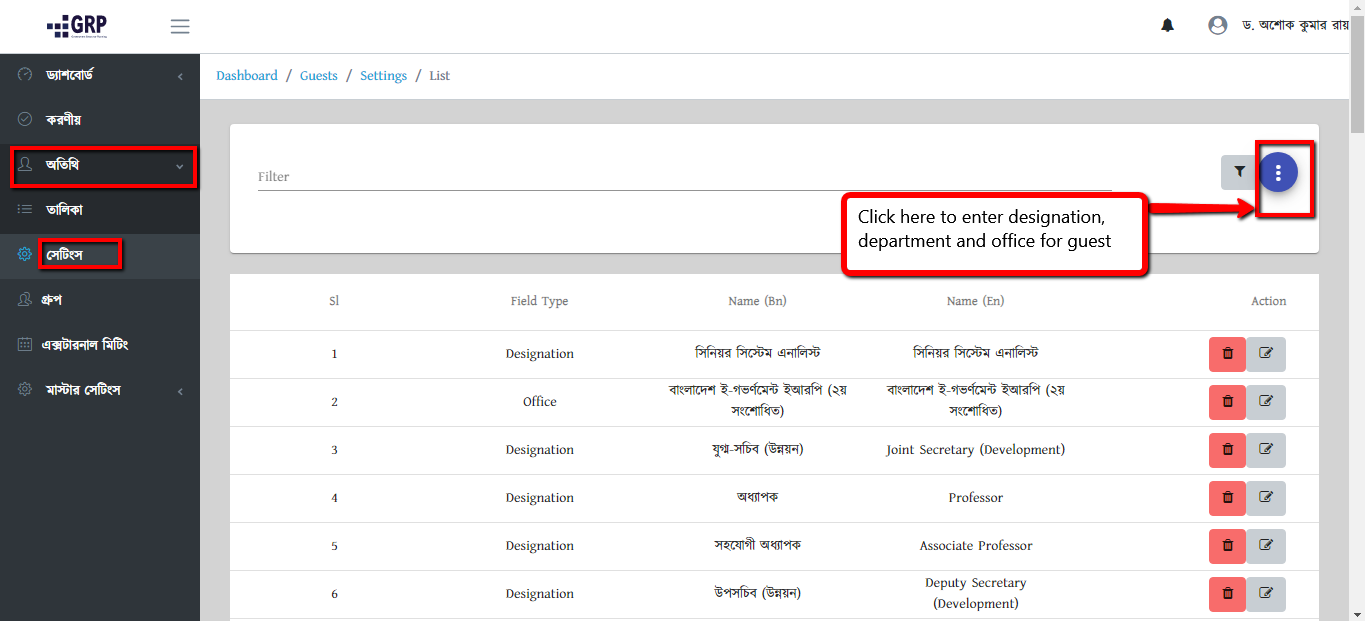Click the filter funnel button
Image resolution: width=1365 pixels, height=621 pixels.
(x=1239, y=172)
